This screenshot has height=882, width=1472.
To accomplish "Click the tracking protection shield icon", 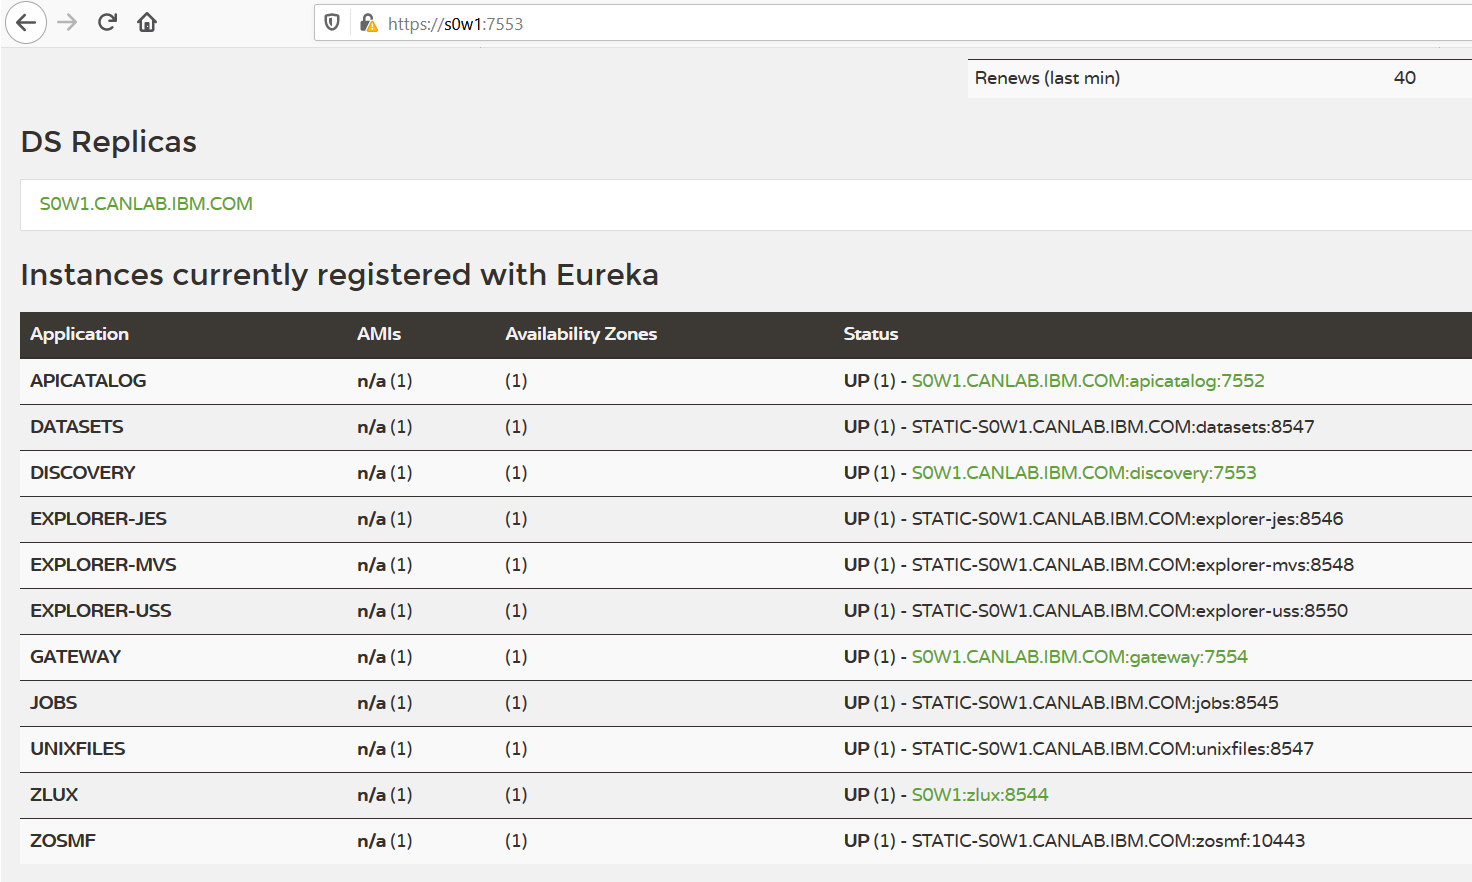I will (x=333, y=23).
